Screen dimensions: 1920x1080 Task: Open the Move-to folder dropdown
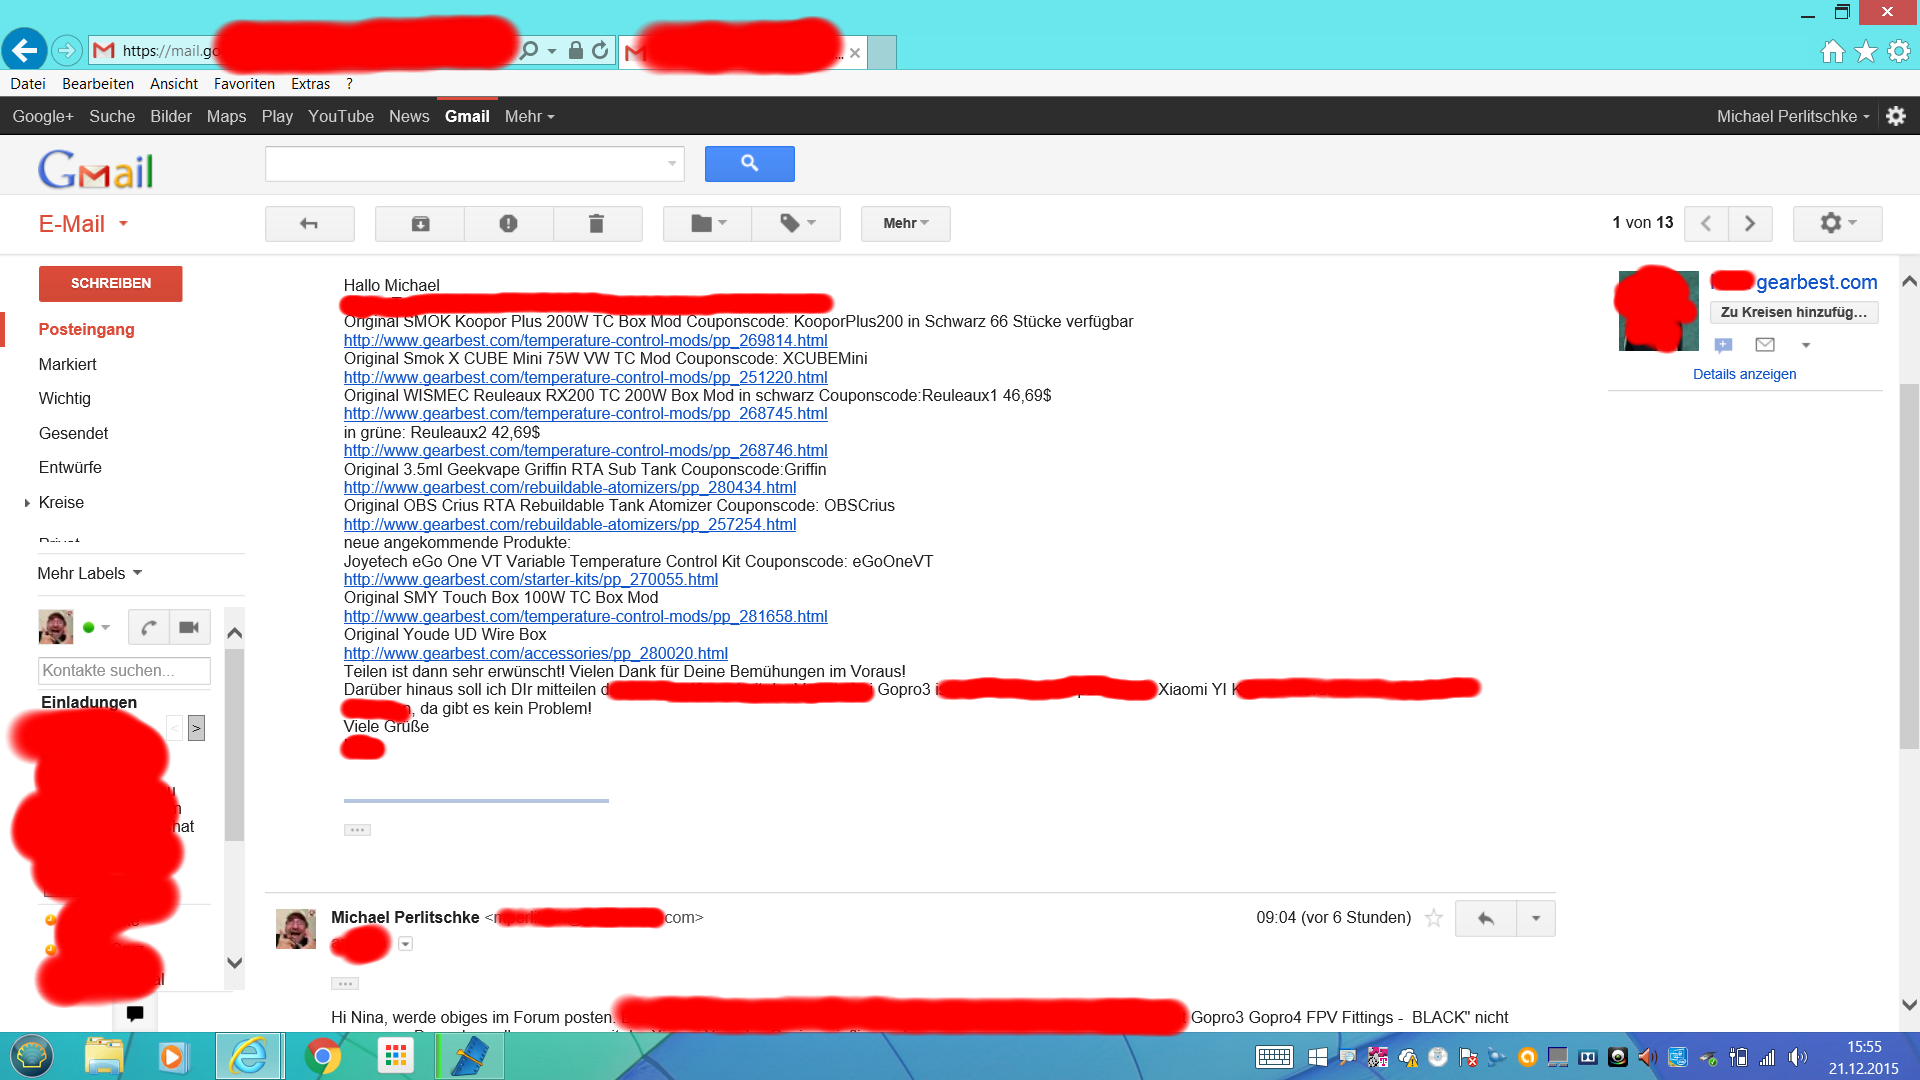[x=708, y=224]
